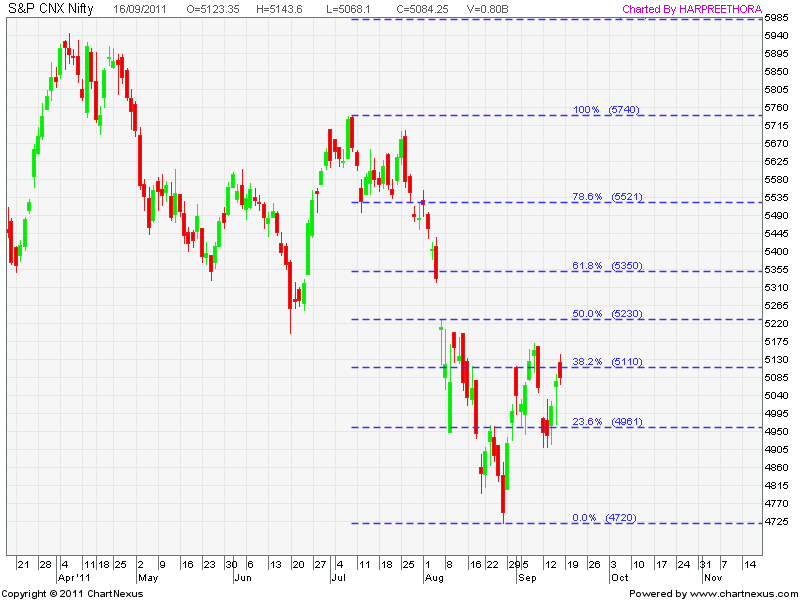
Task: Click the 5085 price axis label
Action: tap(776, 378)
